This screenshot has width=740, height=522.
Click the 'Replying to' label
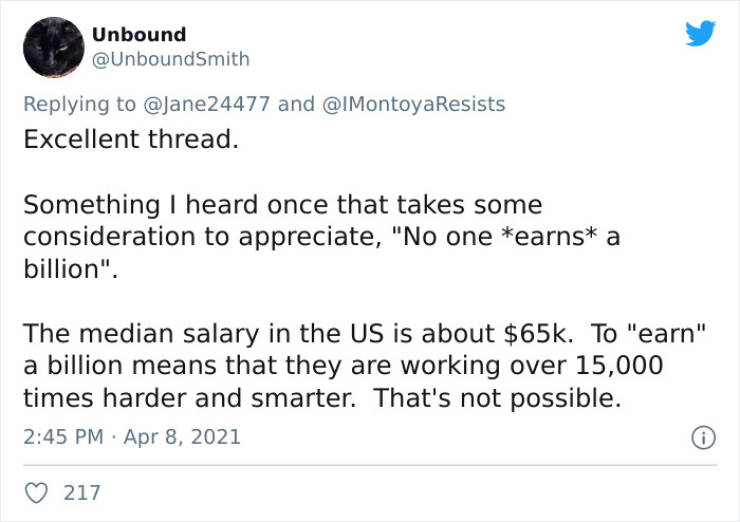click(x=80, y=104)
